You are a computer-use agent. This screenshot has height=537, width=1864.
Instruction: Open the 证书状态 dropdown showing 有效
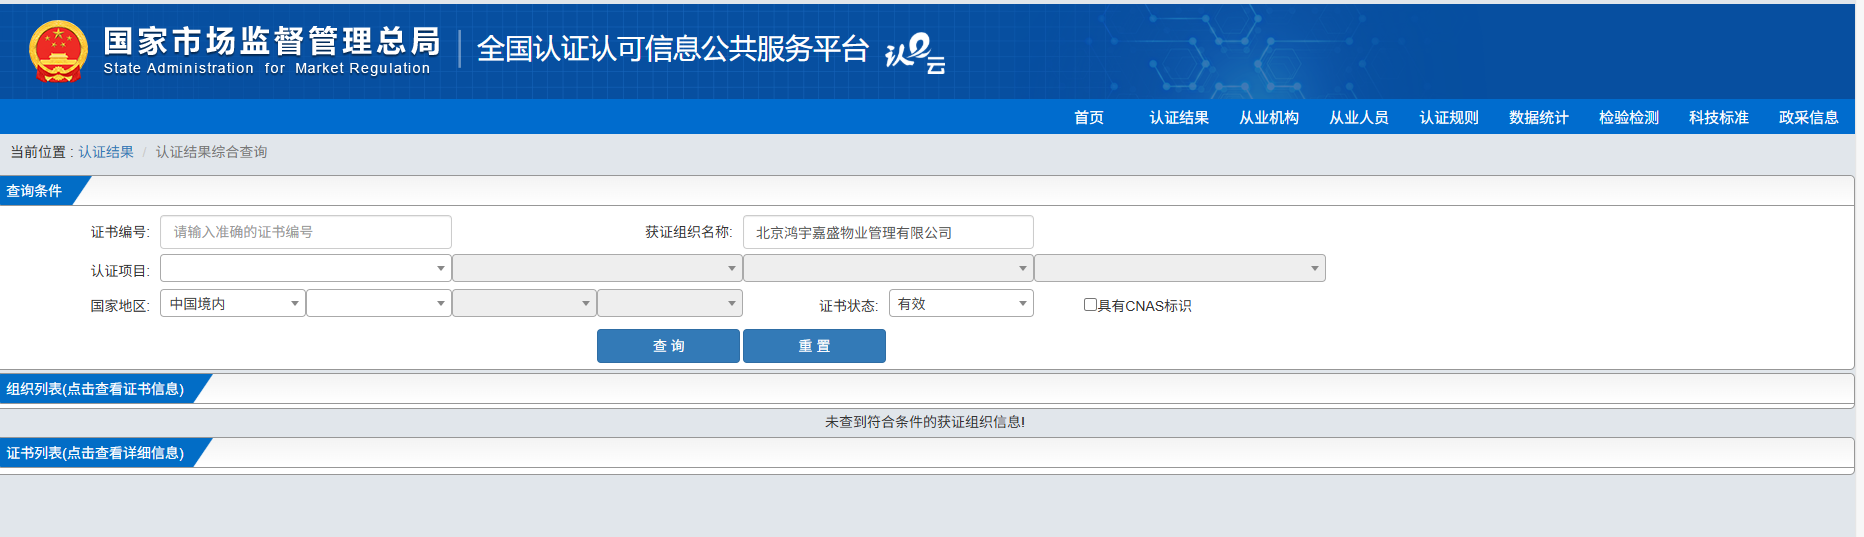(x=961, y=303)
